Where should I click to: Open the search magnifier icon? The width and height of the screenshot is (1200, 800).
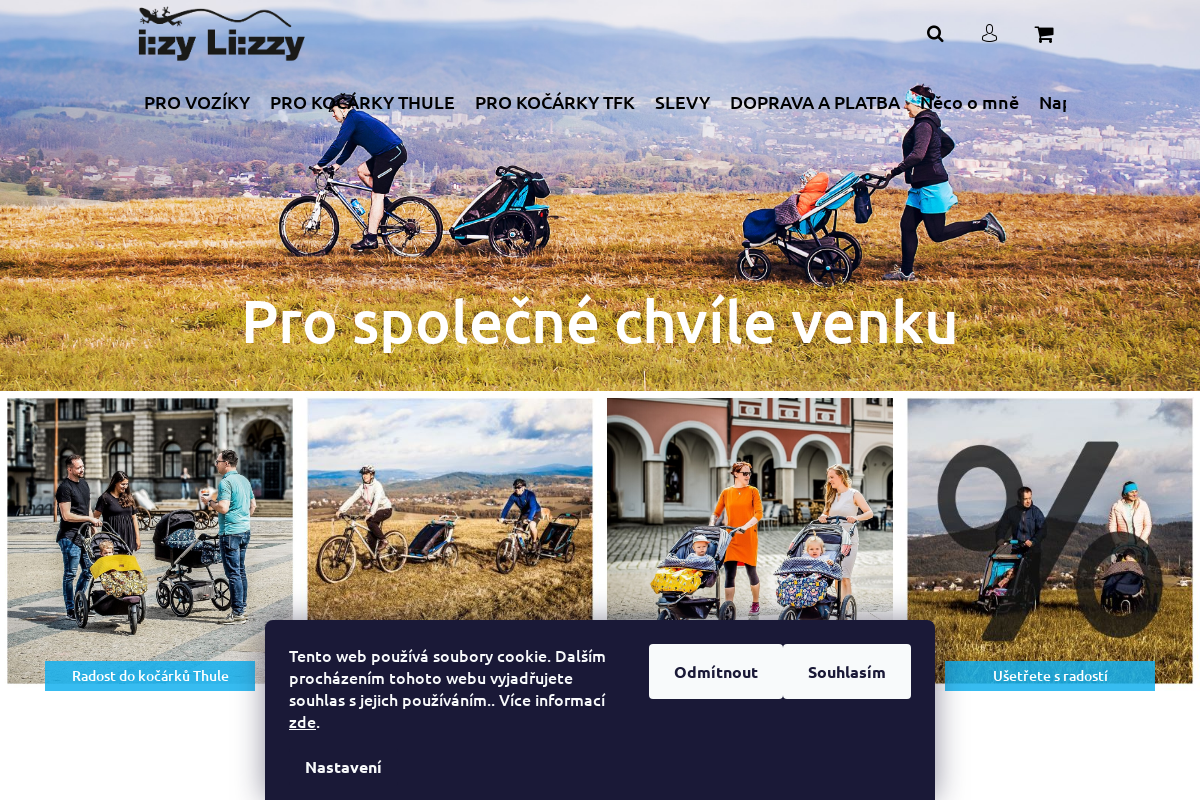[x=935, y=34]
